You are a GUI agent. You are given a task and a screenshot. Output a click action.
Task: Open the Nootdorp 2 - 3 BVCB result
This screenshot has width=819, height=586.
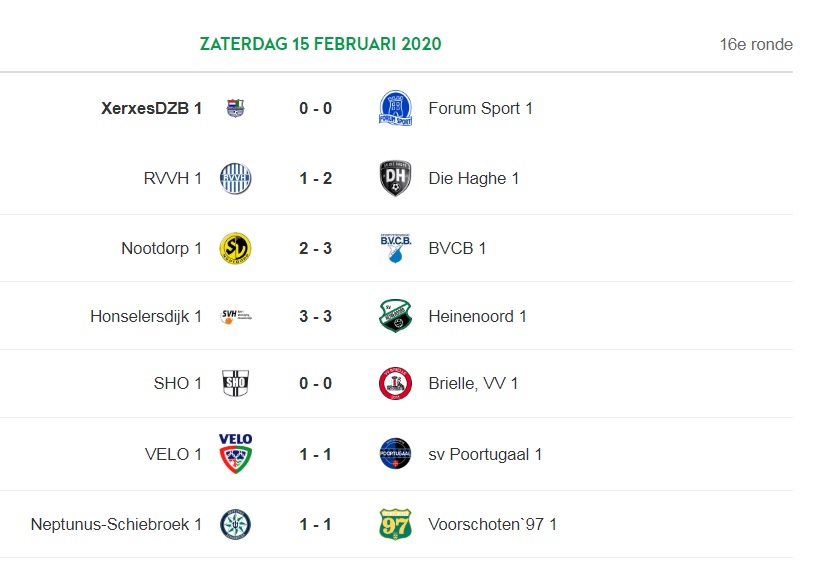point(315,248)
